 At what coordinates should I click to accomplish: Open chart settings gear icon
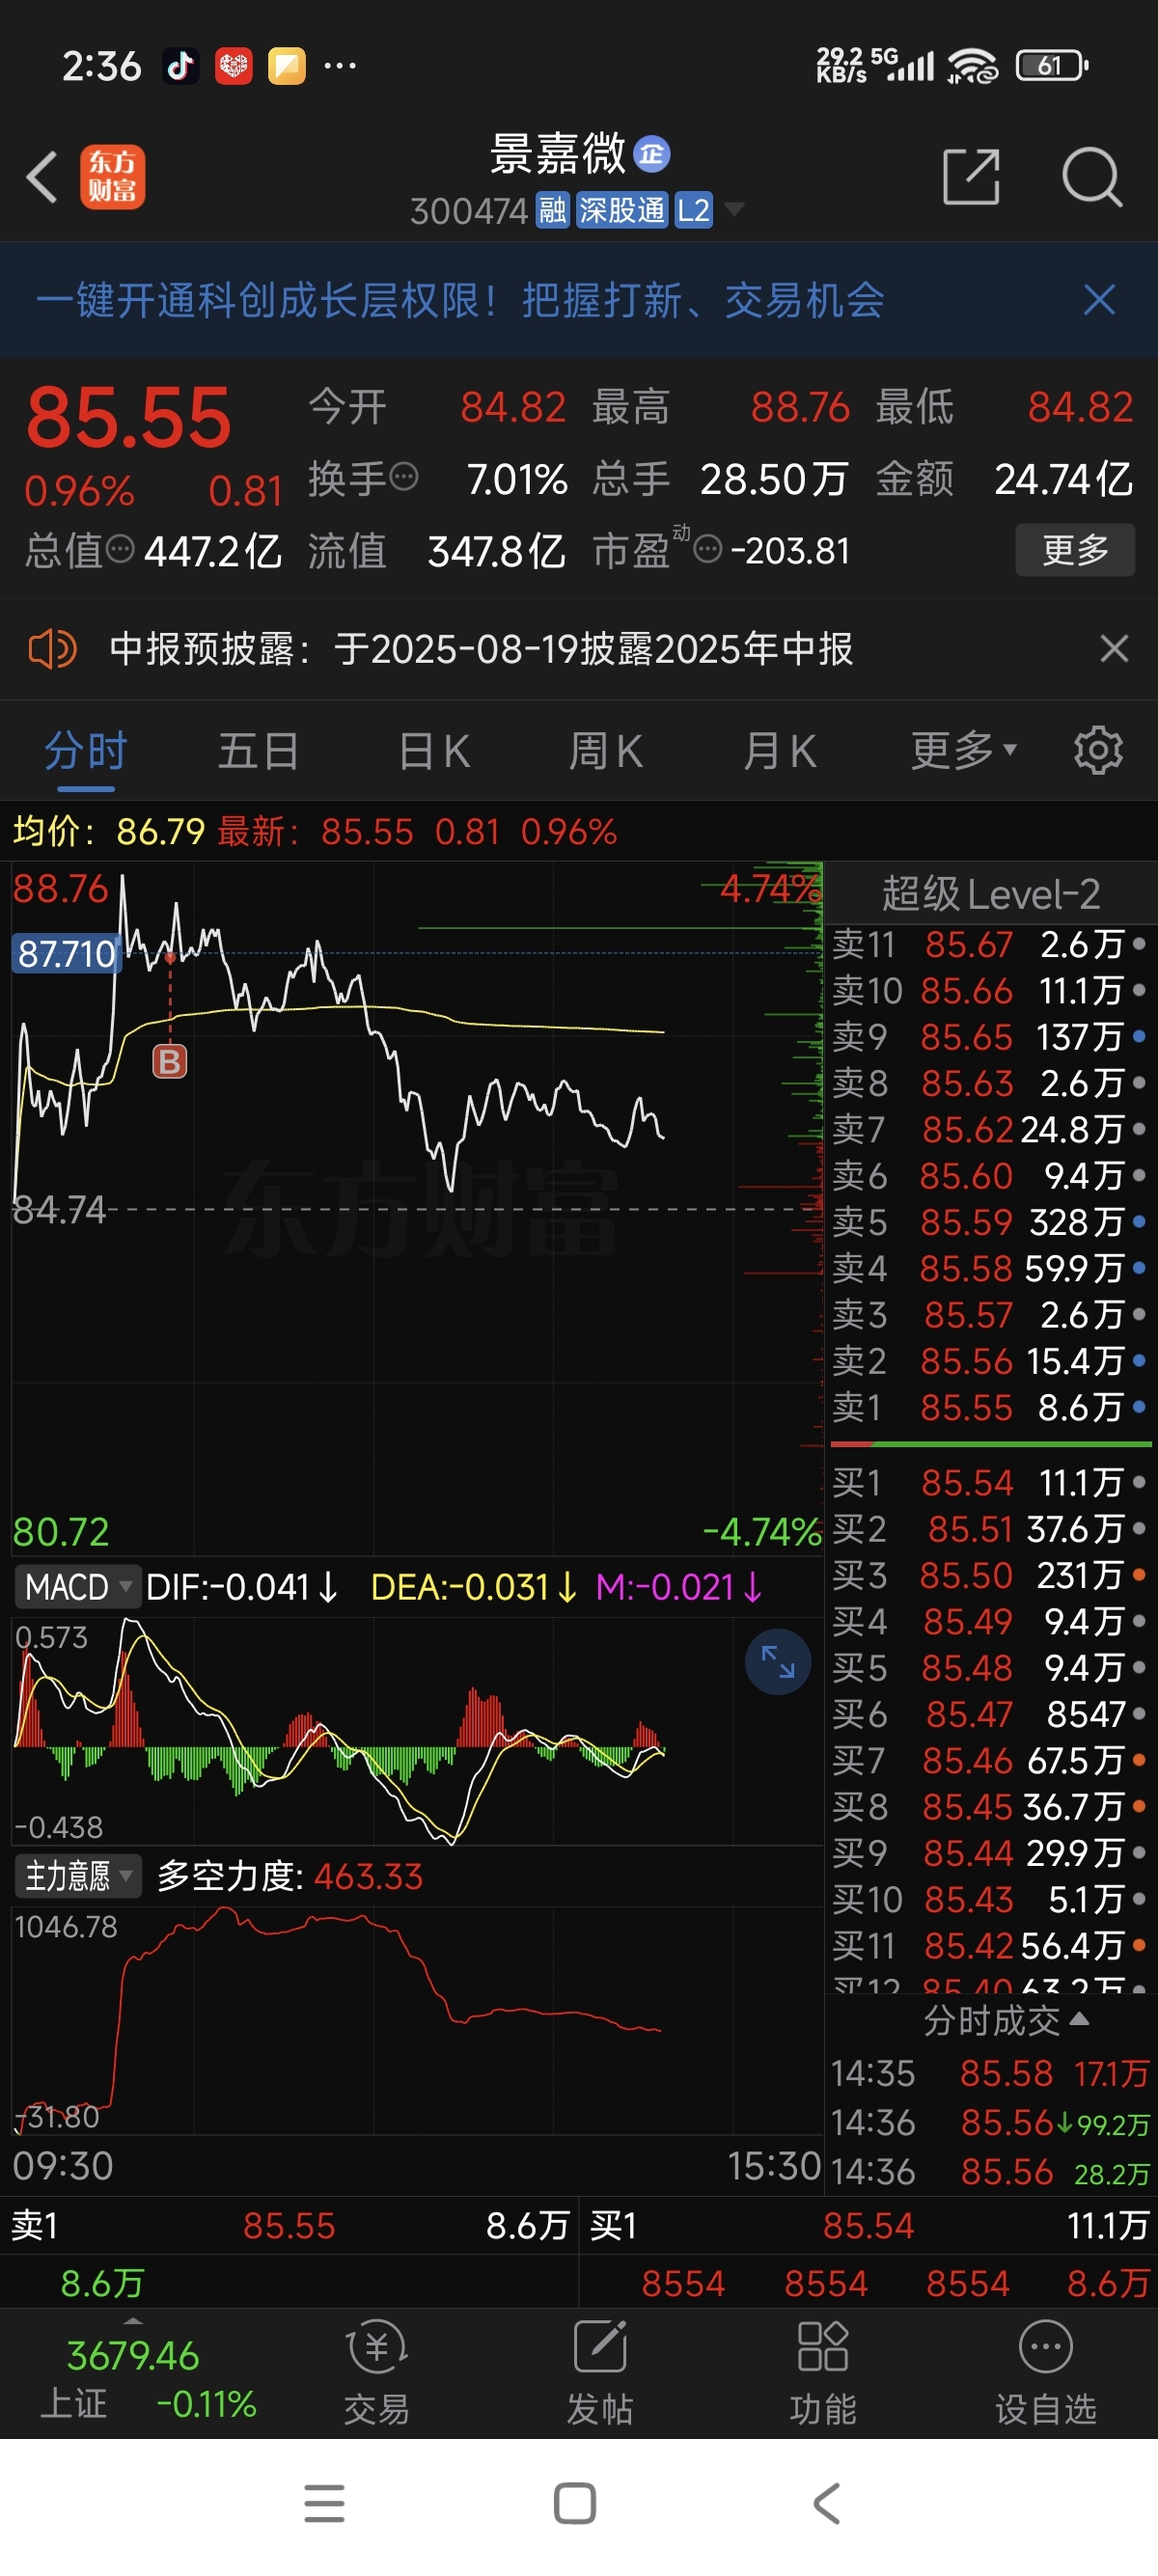click(1098, 750)
